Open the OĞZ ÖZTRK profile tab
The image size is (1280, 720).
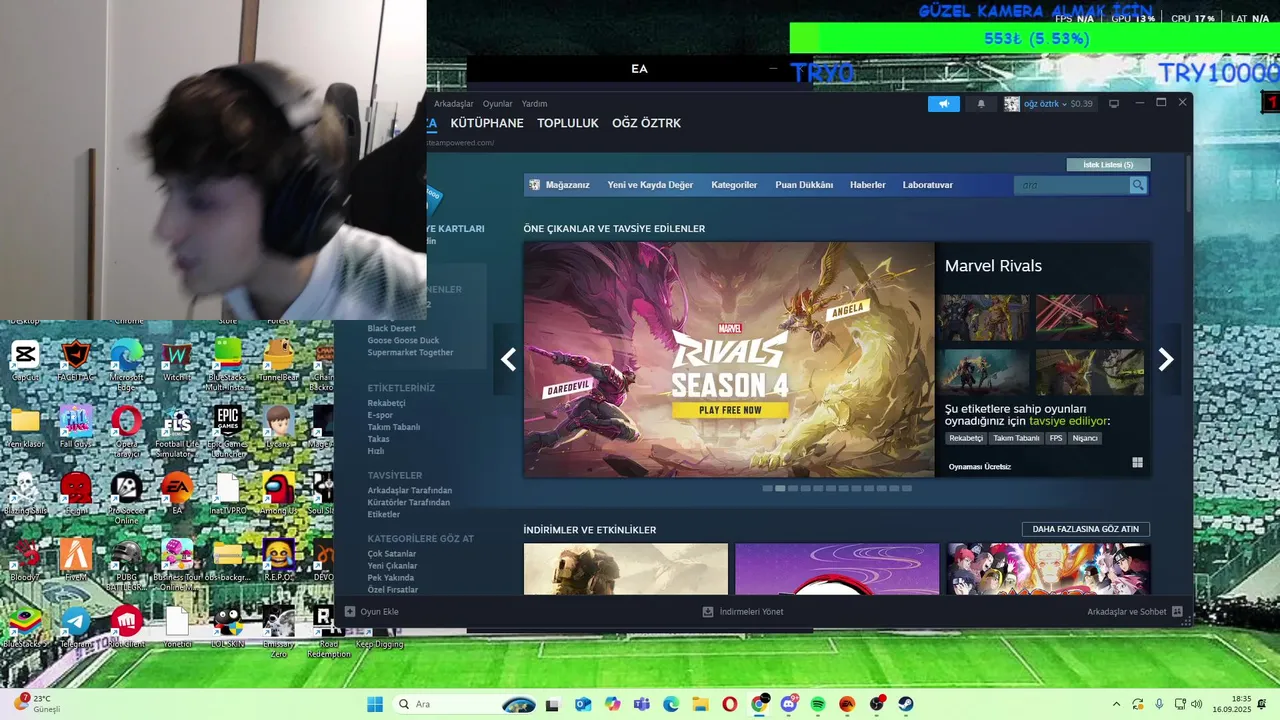[646, 123]
